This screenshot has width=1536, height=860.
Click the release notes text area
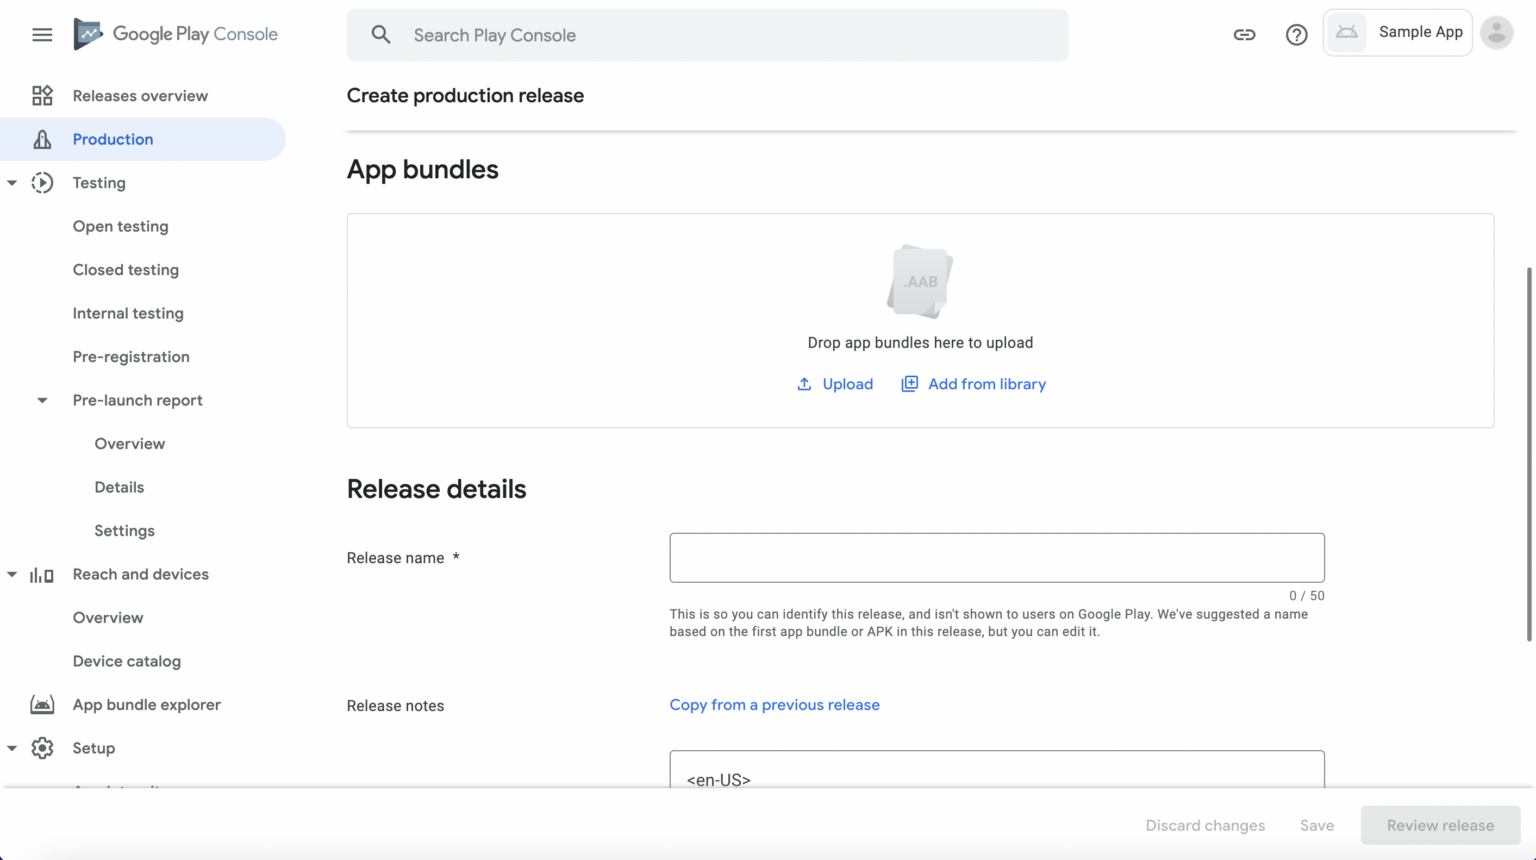997,770
